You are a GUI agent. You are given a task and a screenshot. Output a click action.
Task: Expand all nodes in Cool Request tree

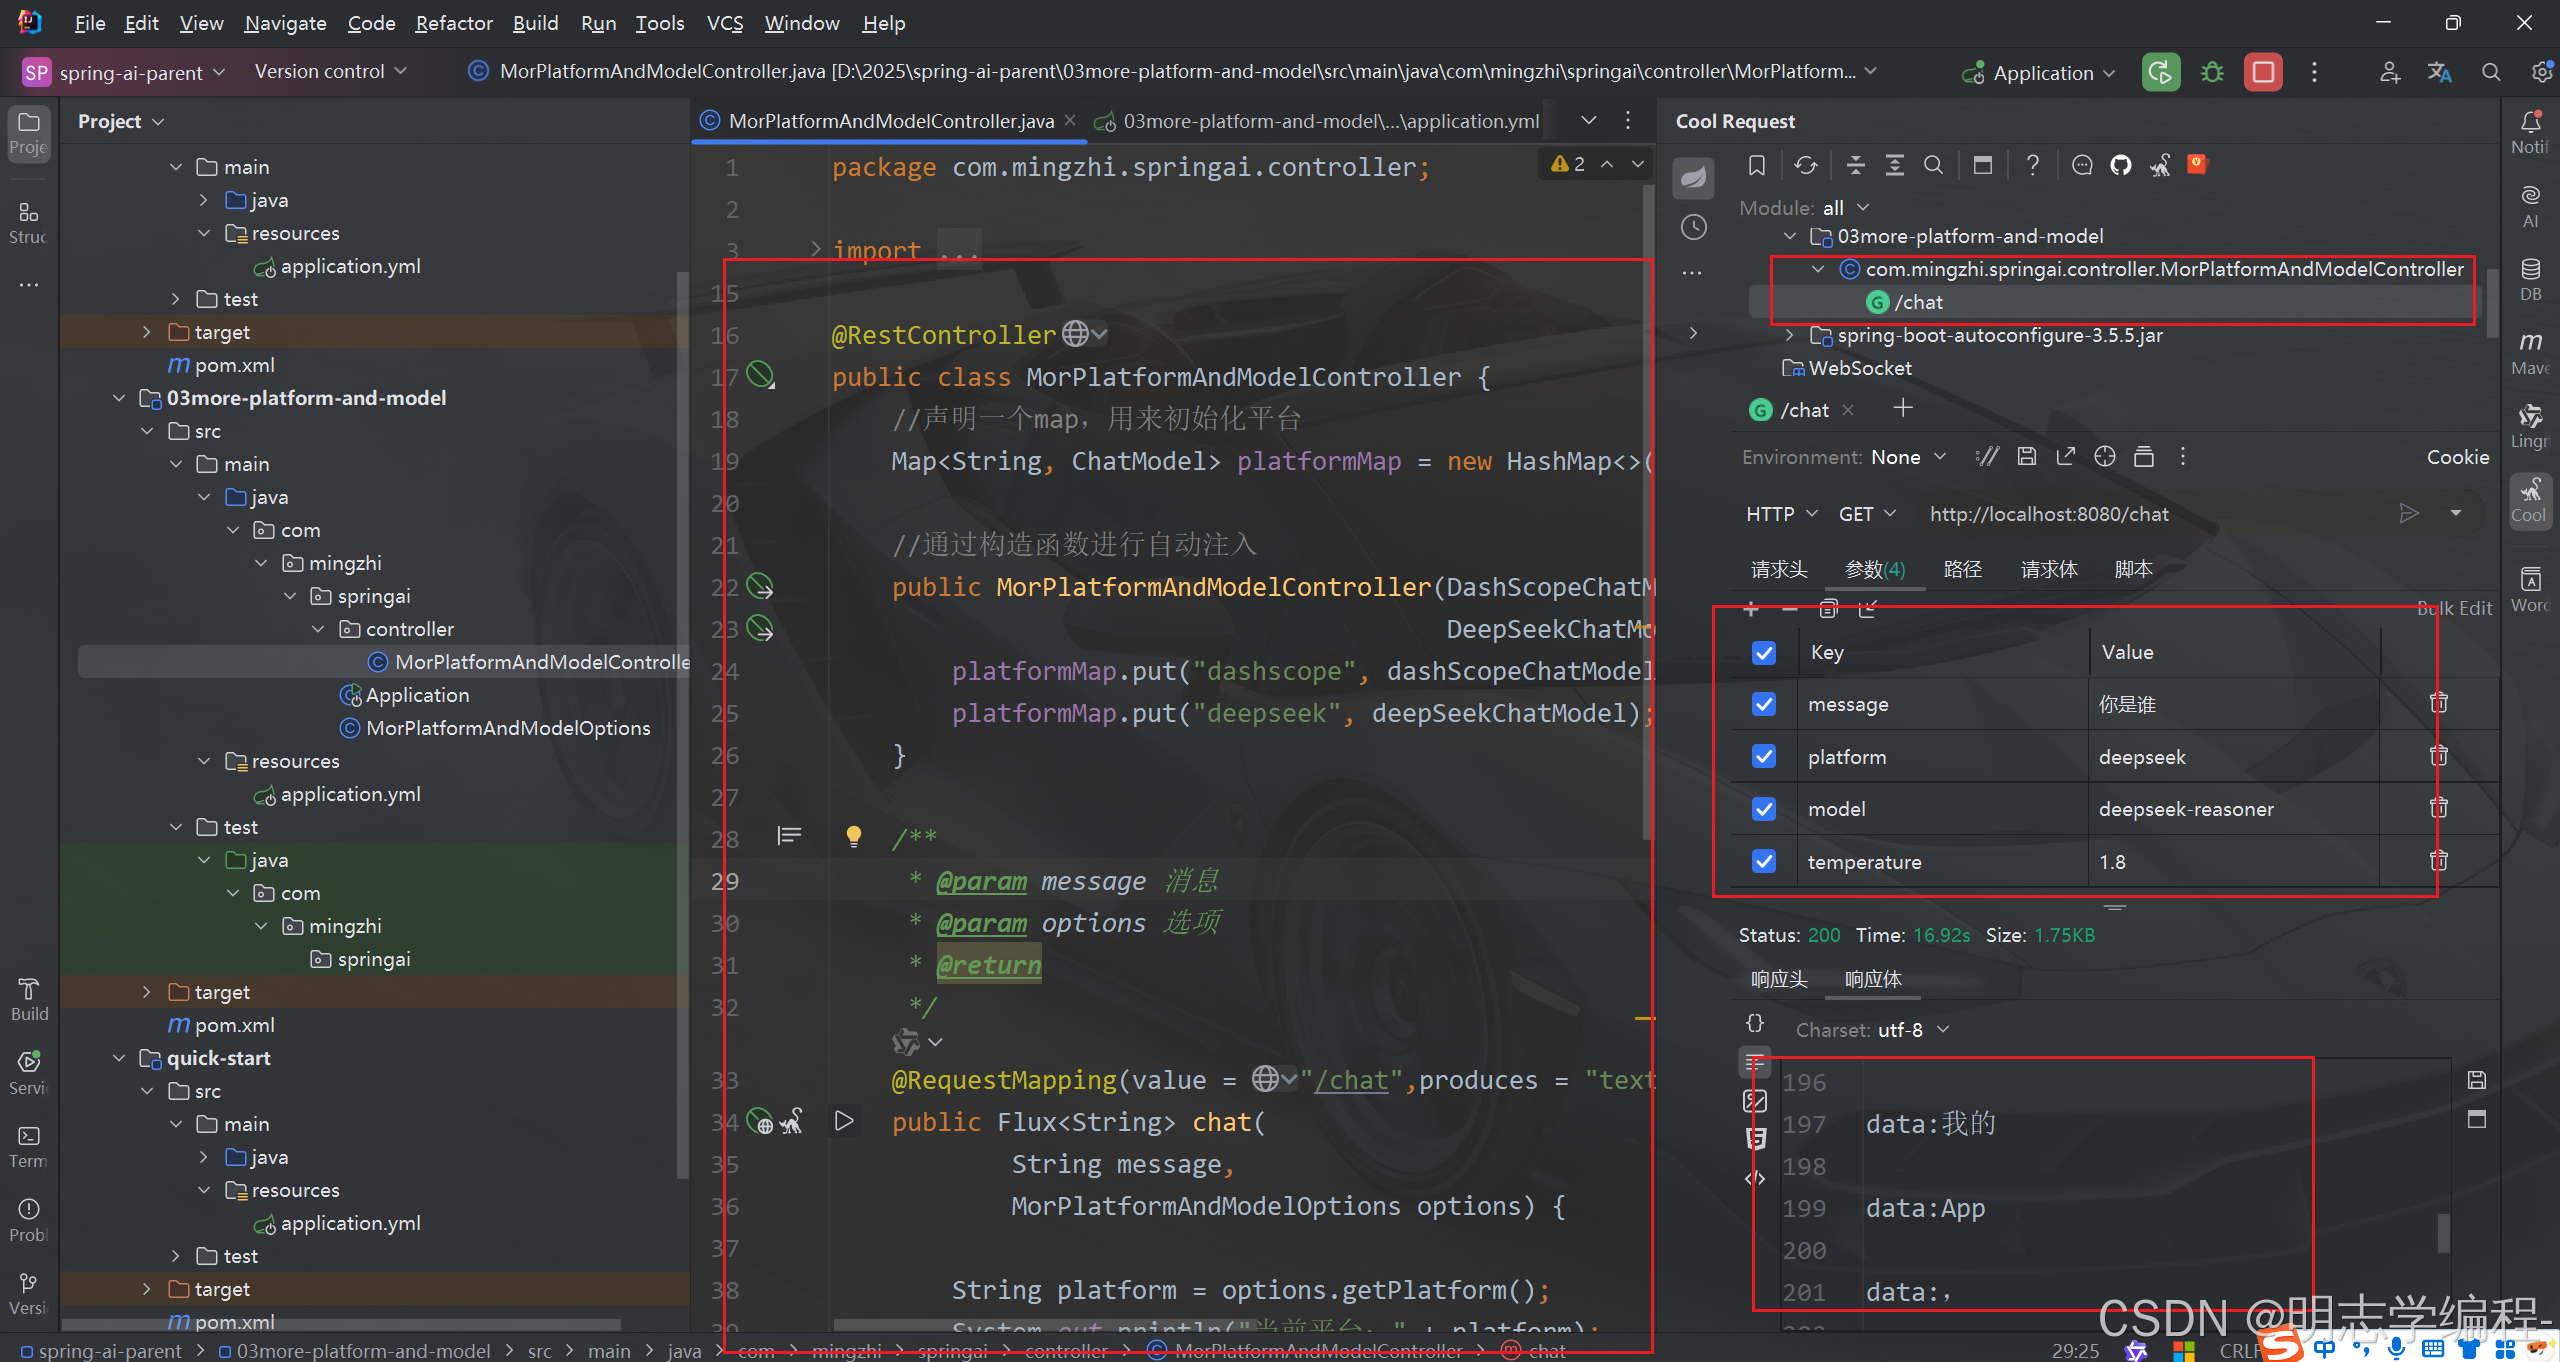click(1894, 165)
